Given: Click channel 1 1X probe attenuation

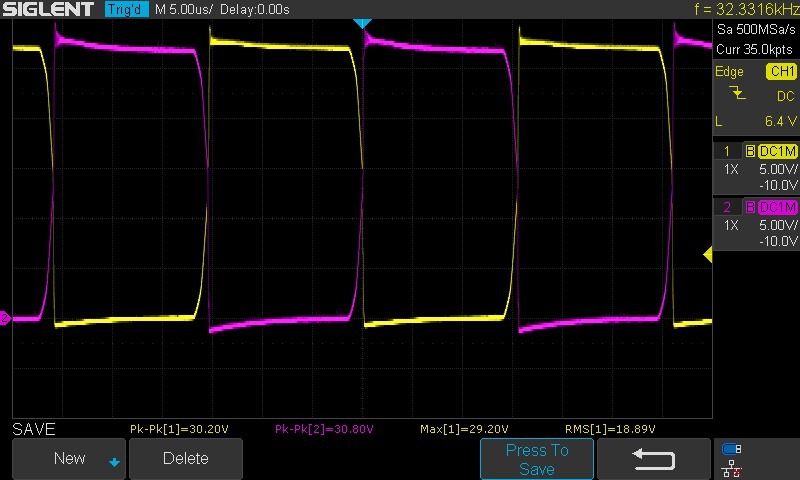Looking at the screenshot, I should pyautogui.click(x=731, y=169).
